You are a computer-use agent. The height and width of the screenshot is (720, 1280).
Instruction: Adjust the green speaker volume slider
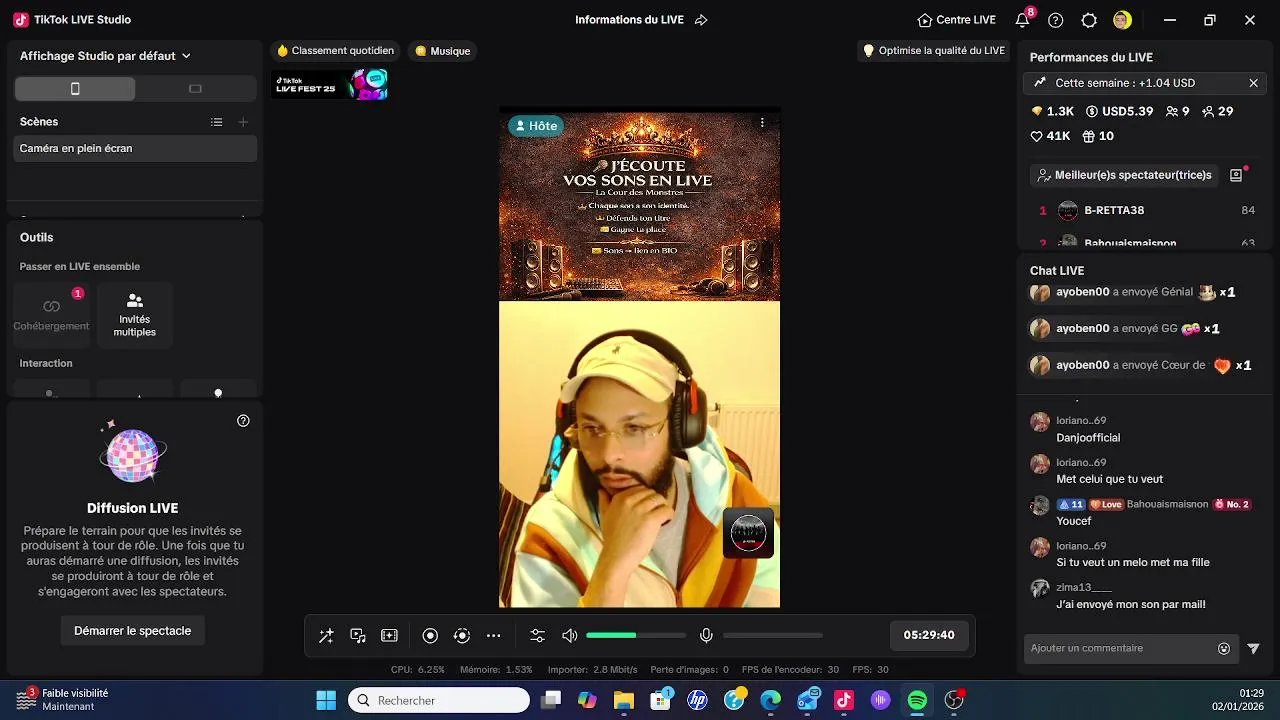point(636,636)
